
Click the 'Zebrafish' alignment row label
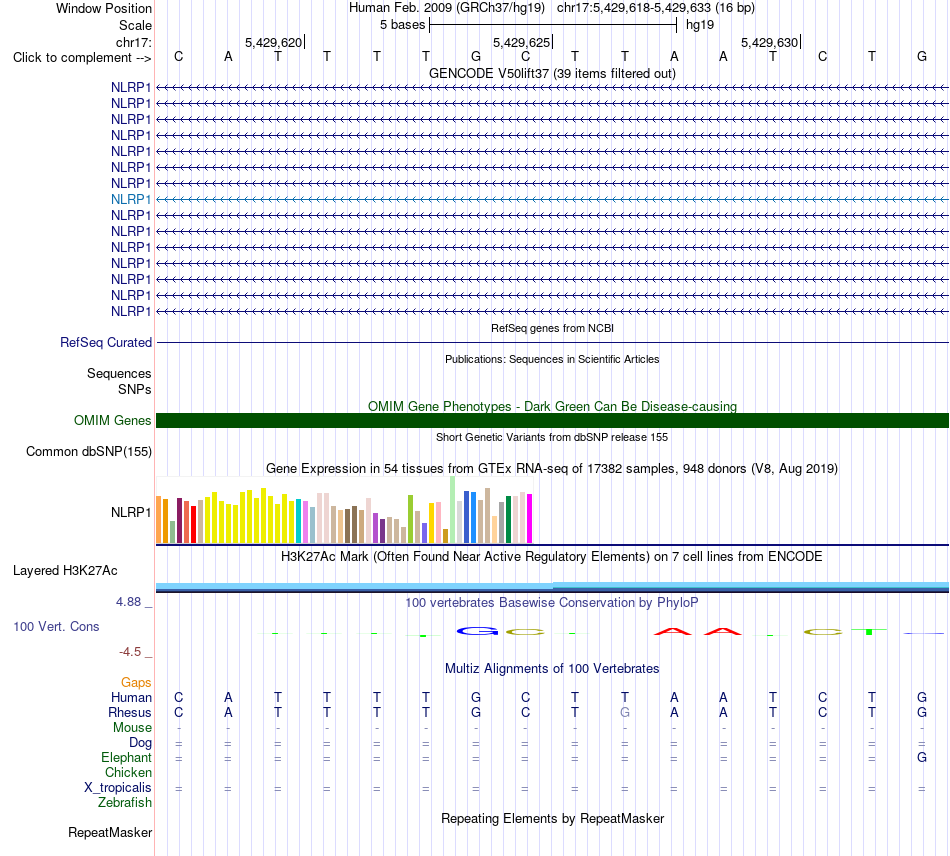click(125, 802)
